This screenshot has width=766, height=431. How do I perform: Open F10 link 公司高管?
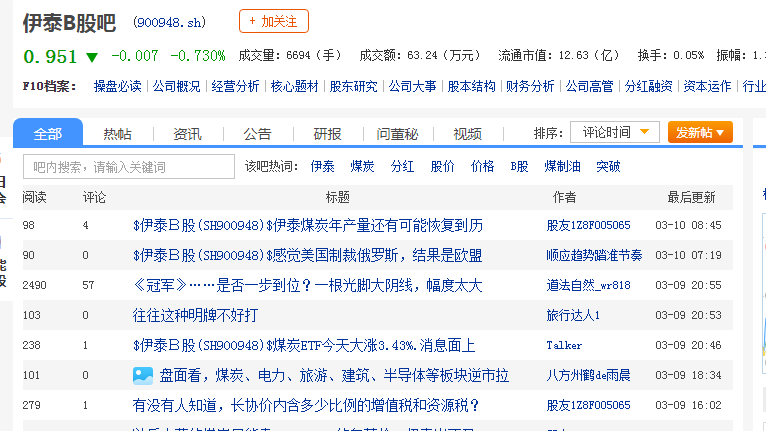pyautogui.click(x=589, y=86)
